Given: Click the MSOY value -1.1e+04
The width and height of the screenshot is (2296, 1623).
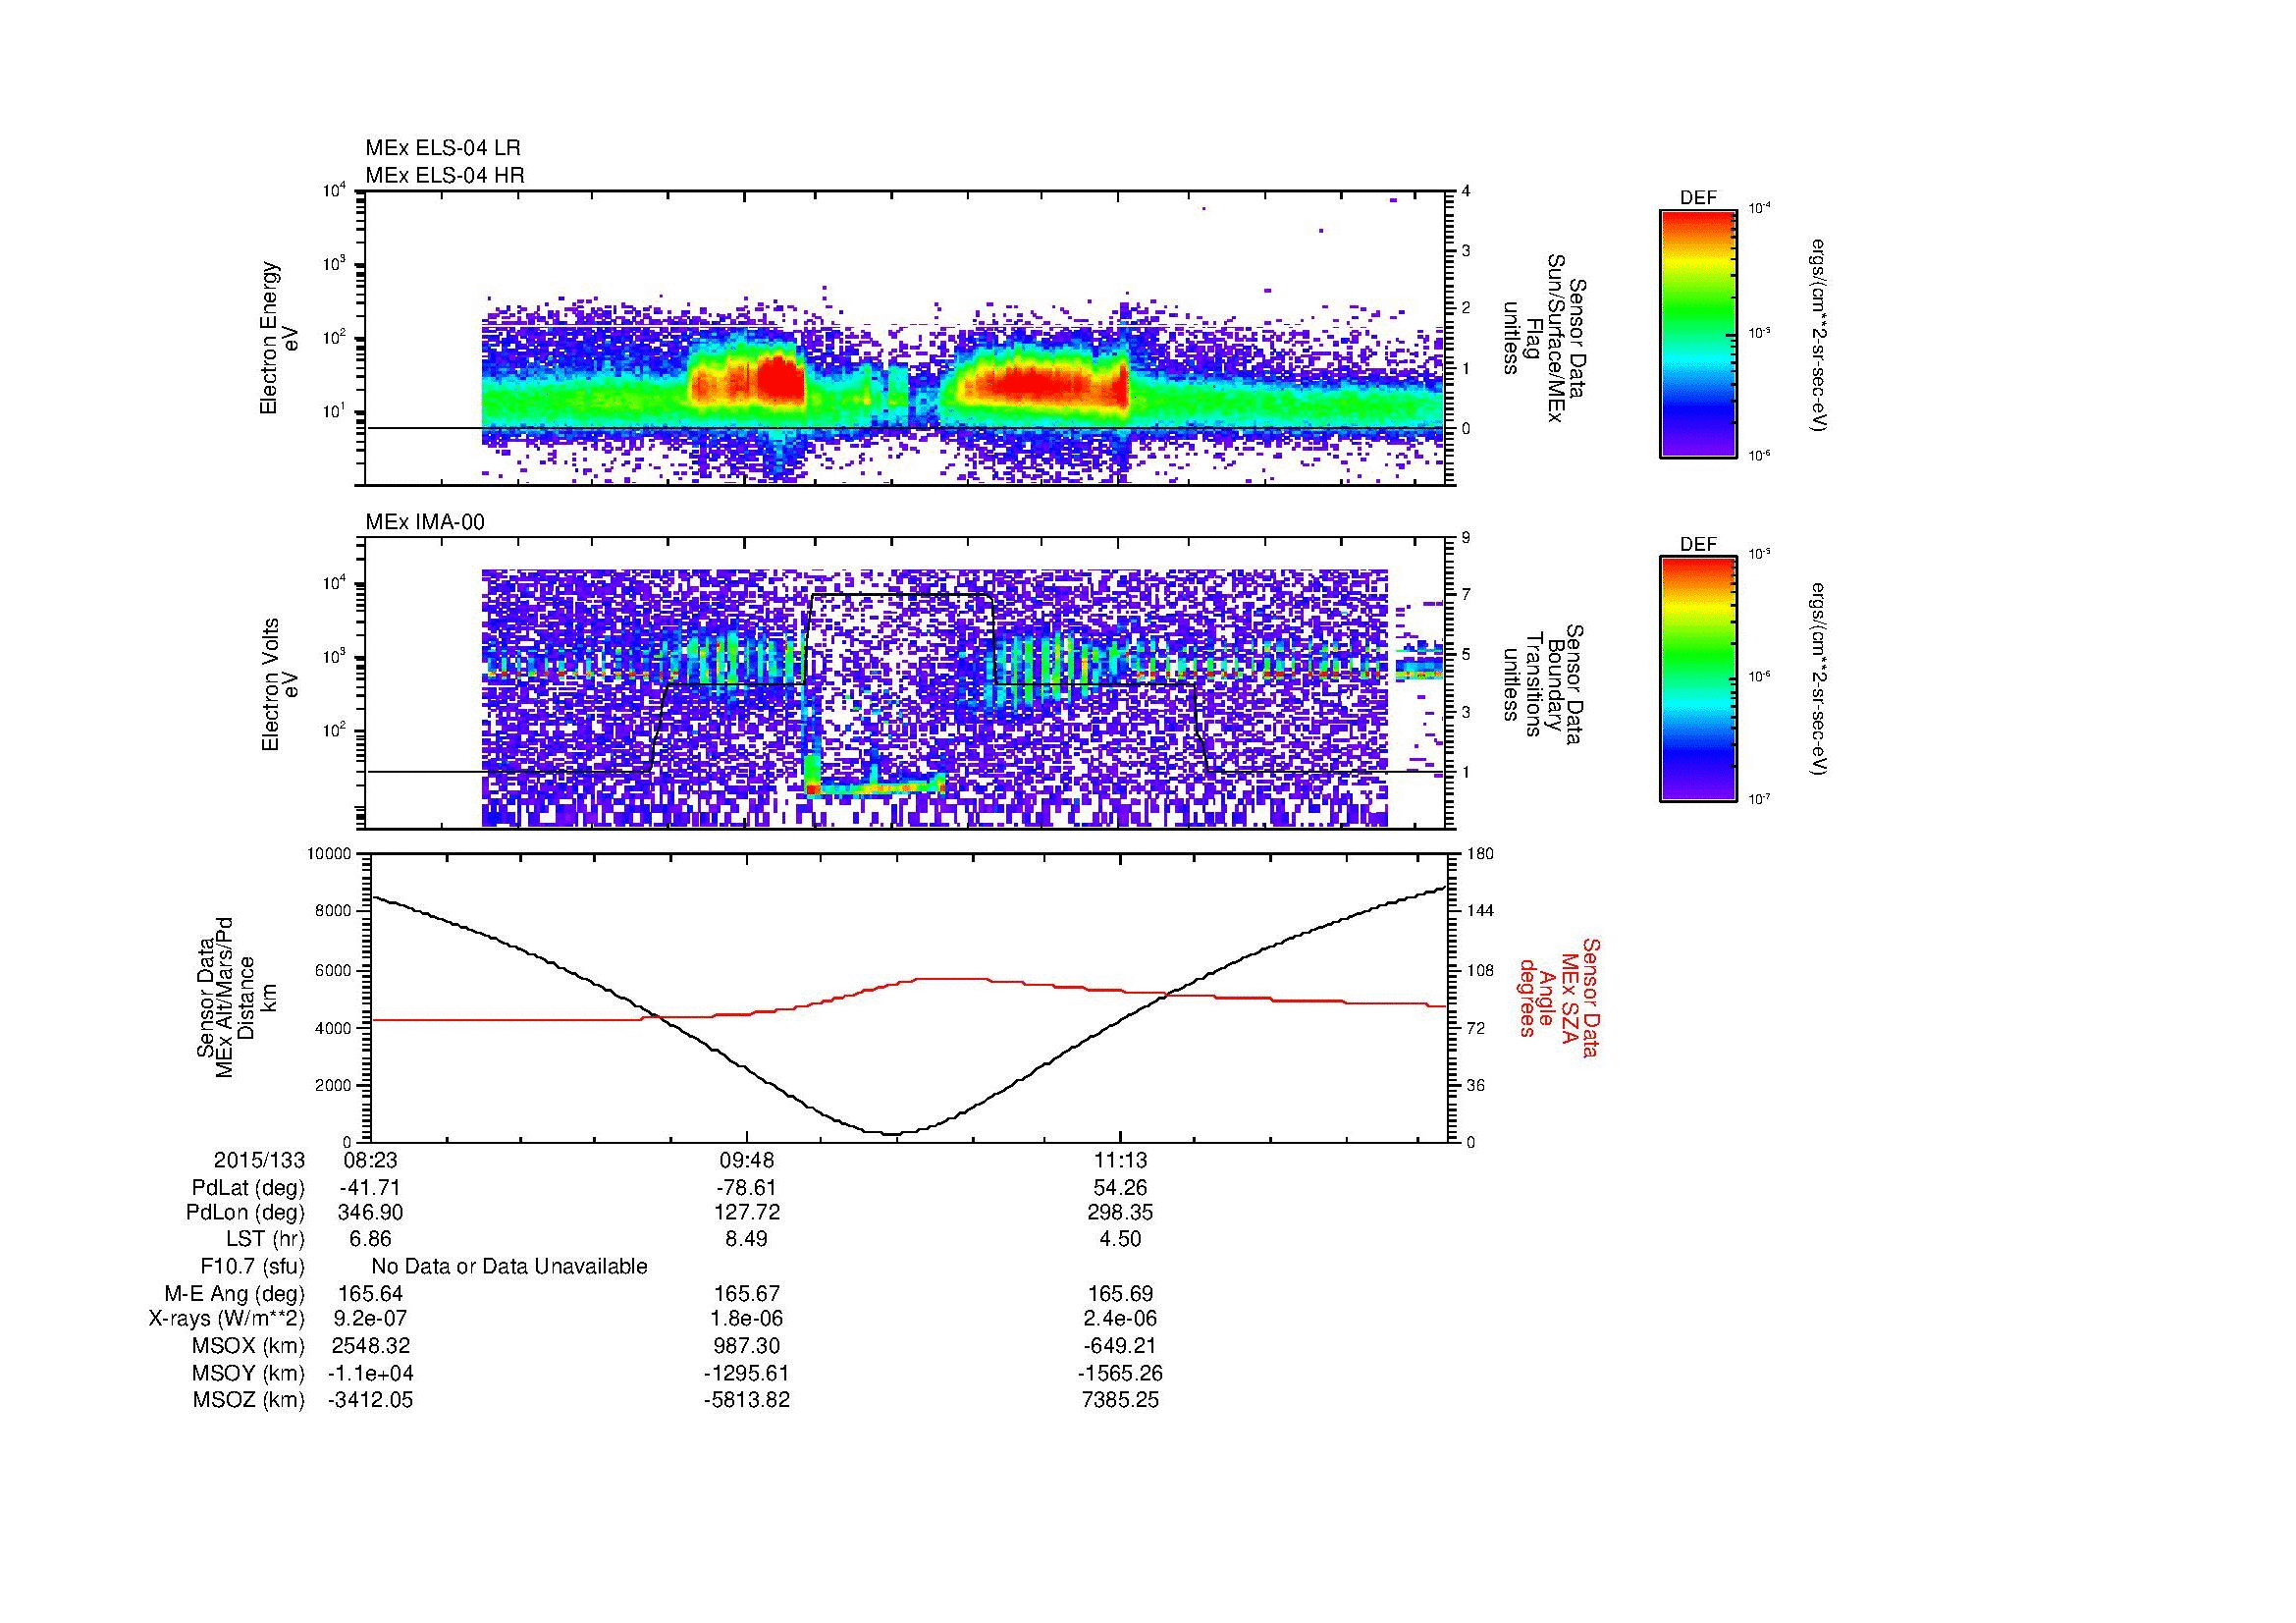Looking at the screenshot, I should click(371, 1374).
